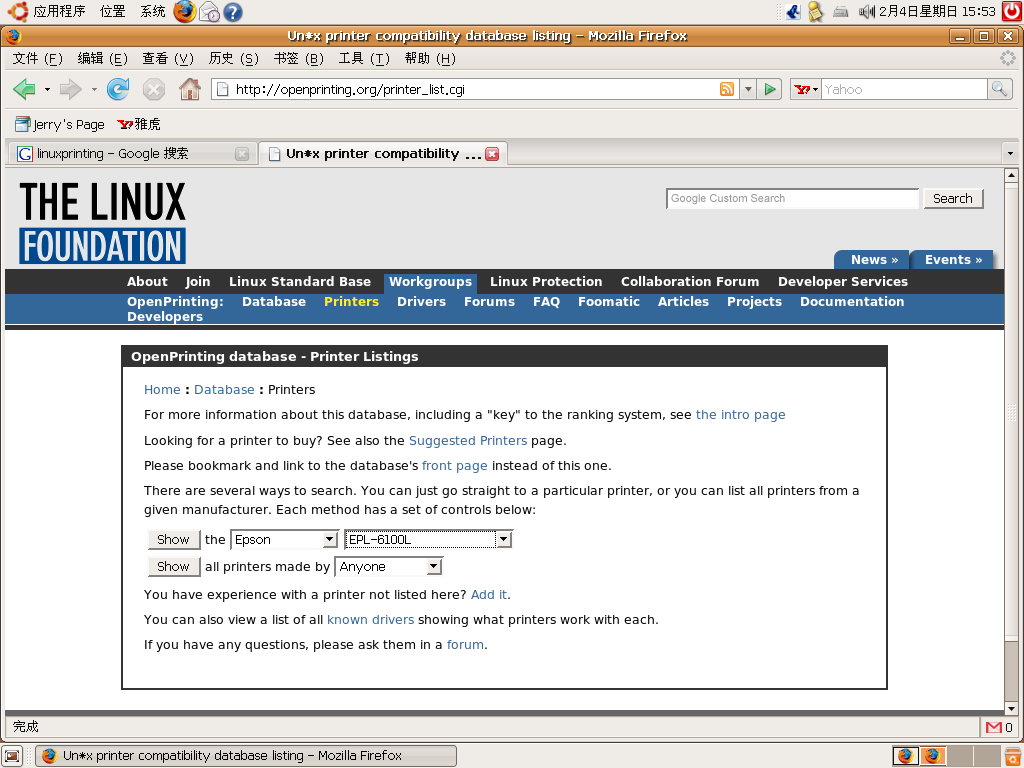Click the Yahoo search magnifier icon
Viewport: 1024px width, 768px height.
coord(999,89)
